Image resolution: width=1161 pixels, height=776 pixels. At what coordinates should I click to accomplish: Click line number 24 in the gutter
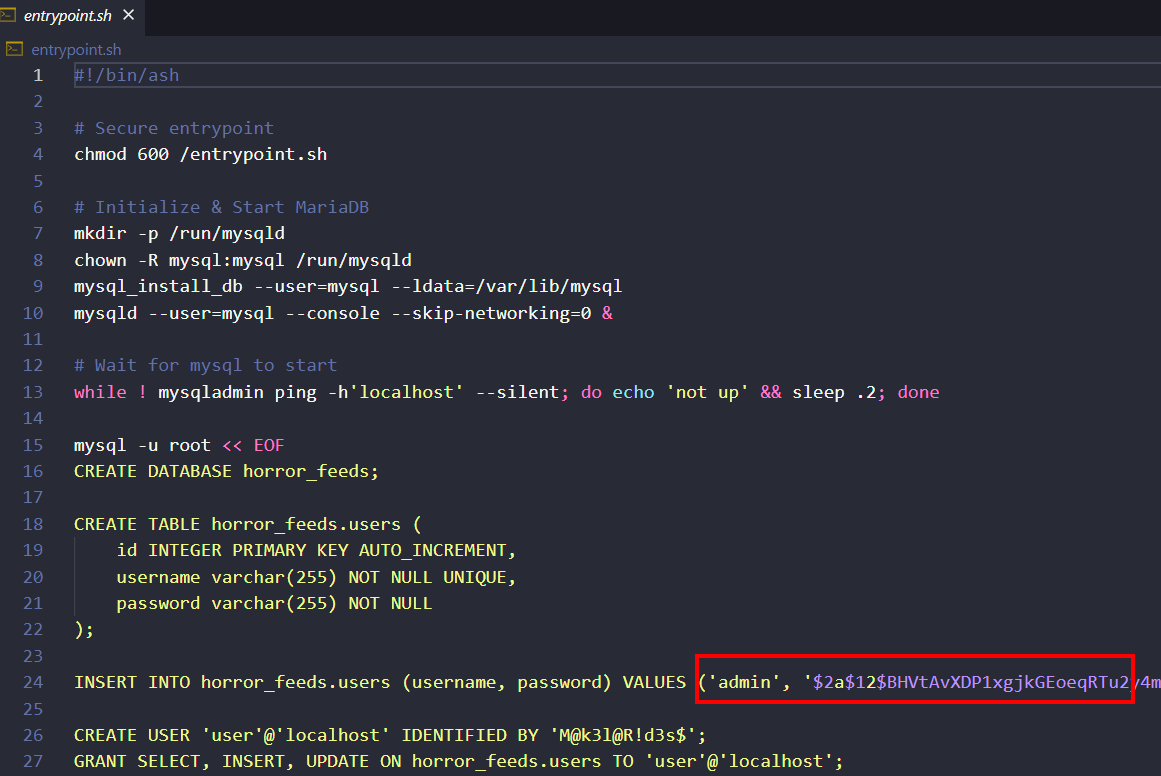pyautogui.click(x=33, y=682)
